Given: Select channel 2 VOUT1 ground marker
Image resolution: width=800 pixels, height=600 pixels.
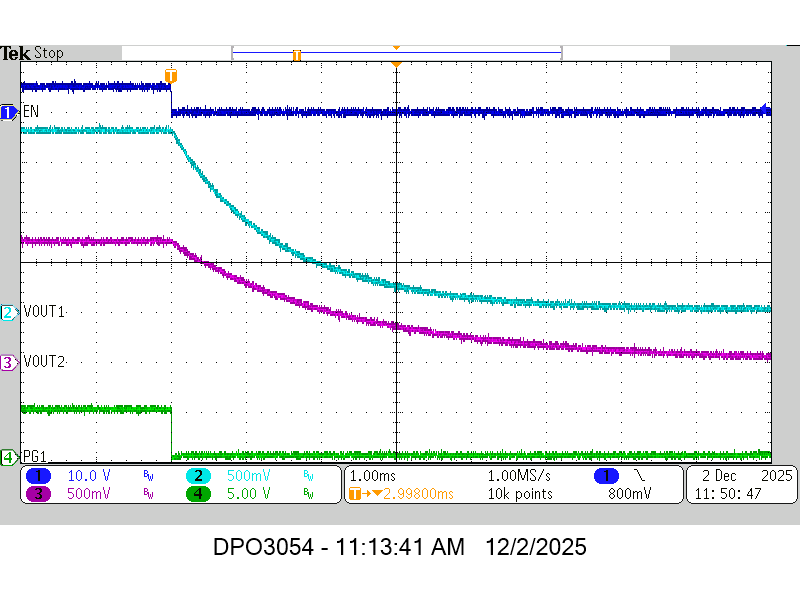Looking at the screenshot, I should (x=8, y=312).
